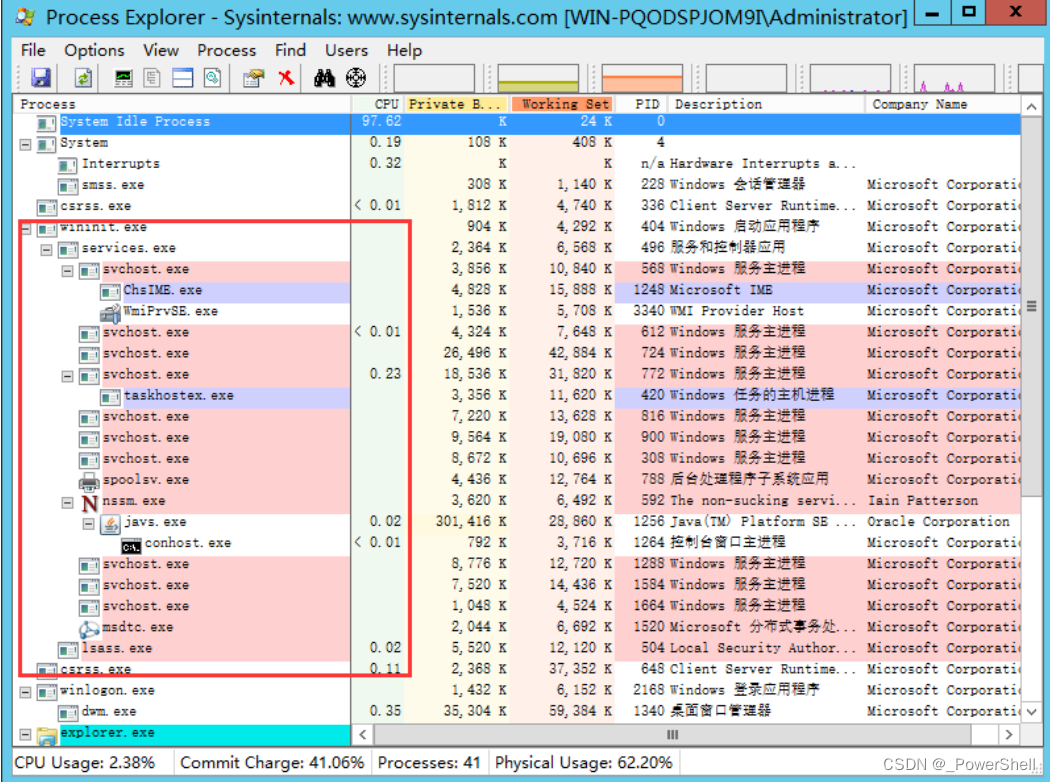
Task: Click the javs.exe Java icon
Action: click(110, 524)
